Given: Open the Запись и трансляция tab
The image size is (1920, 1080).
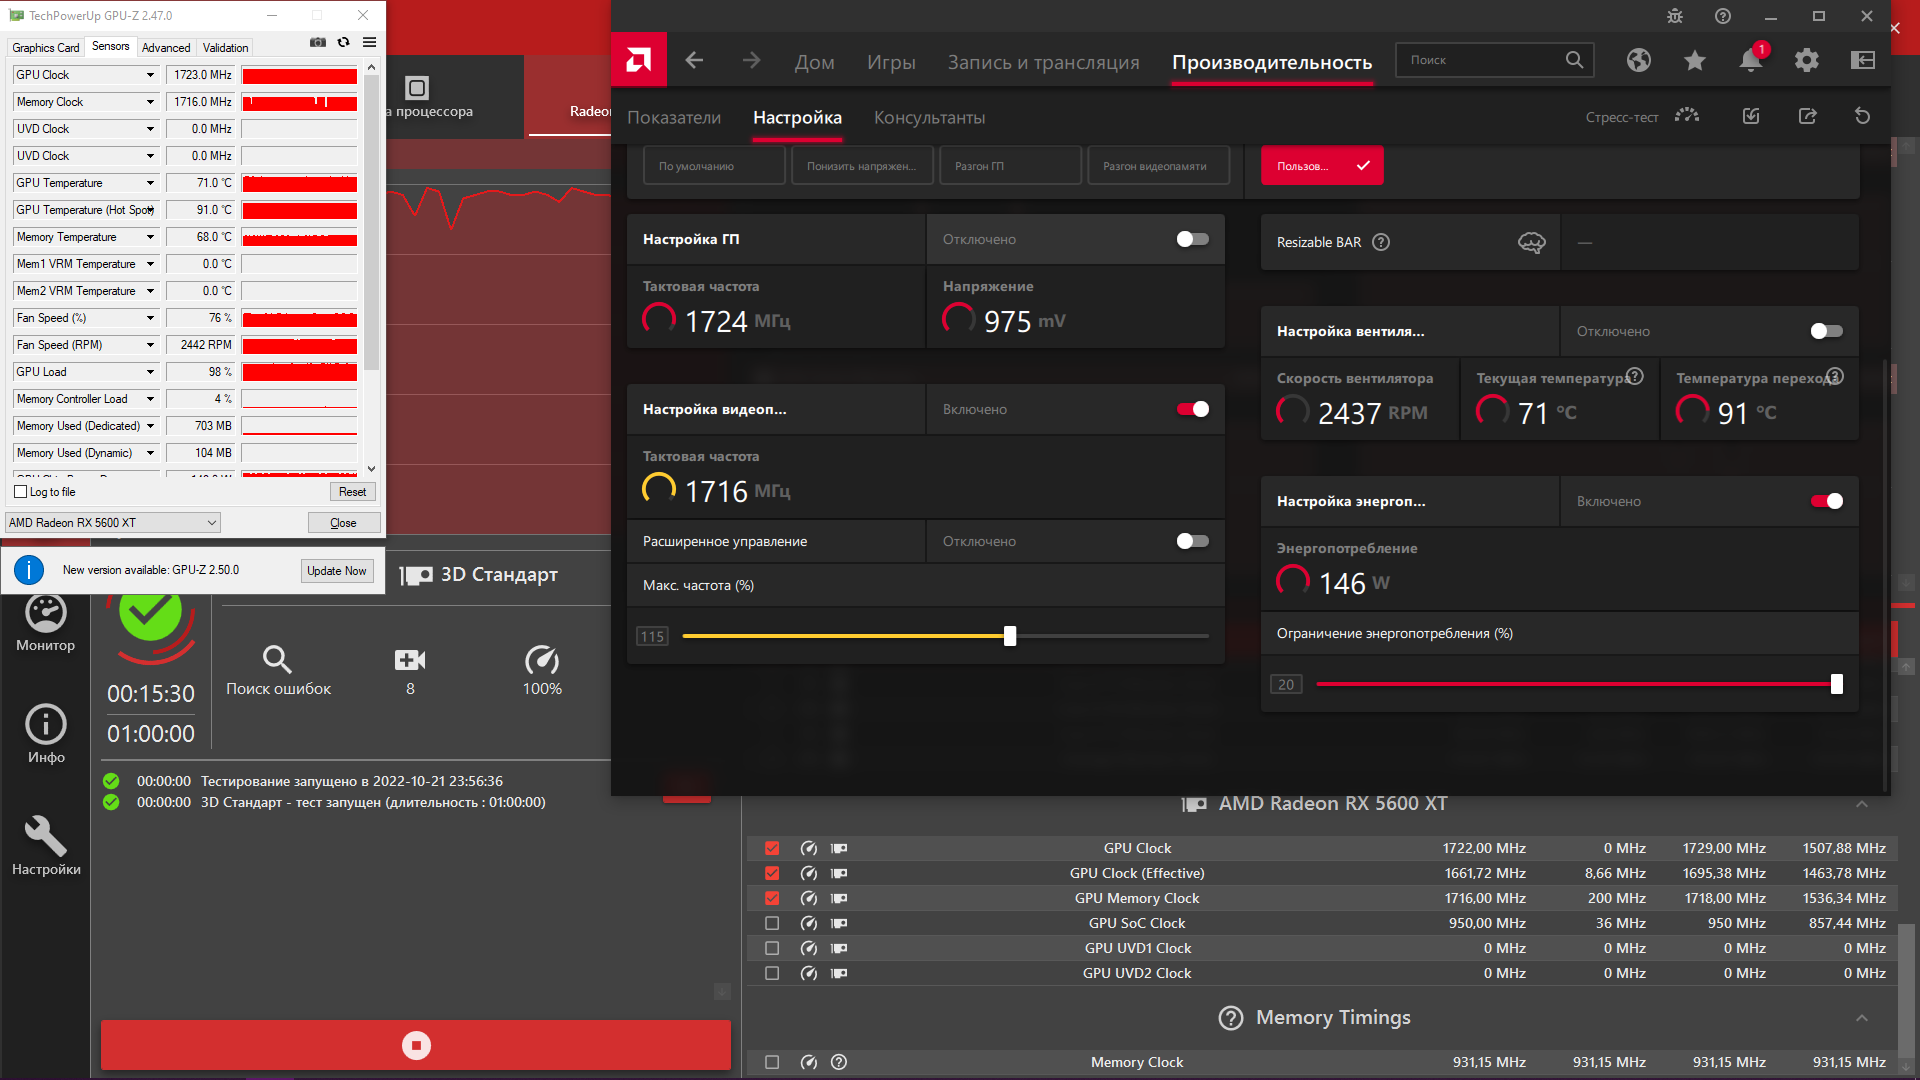Looking at the screenshot, I should click(1043, 62).
